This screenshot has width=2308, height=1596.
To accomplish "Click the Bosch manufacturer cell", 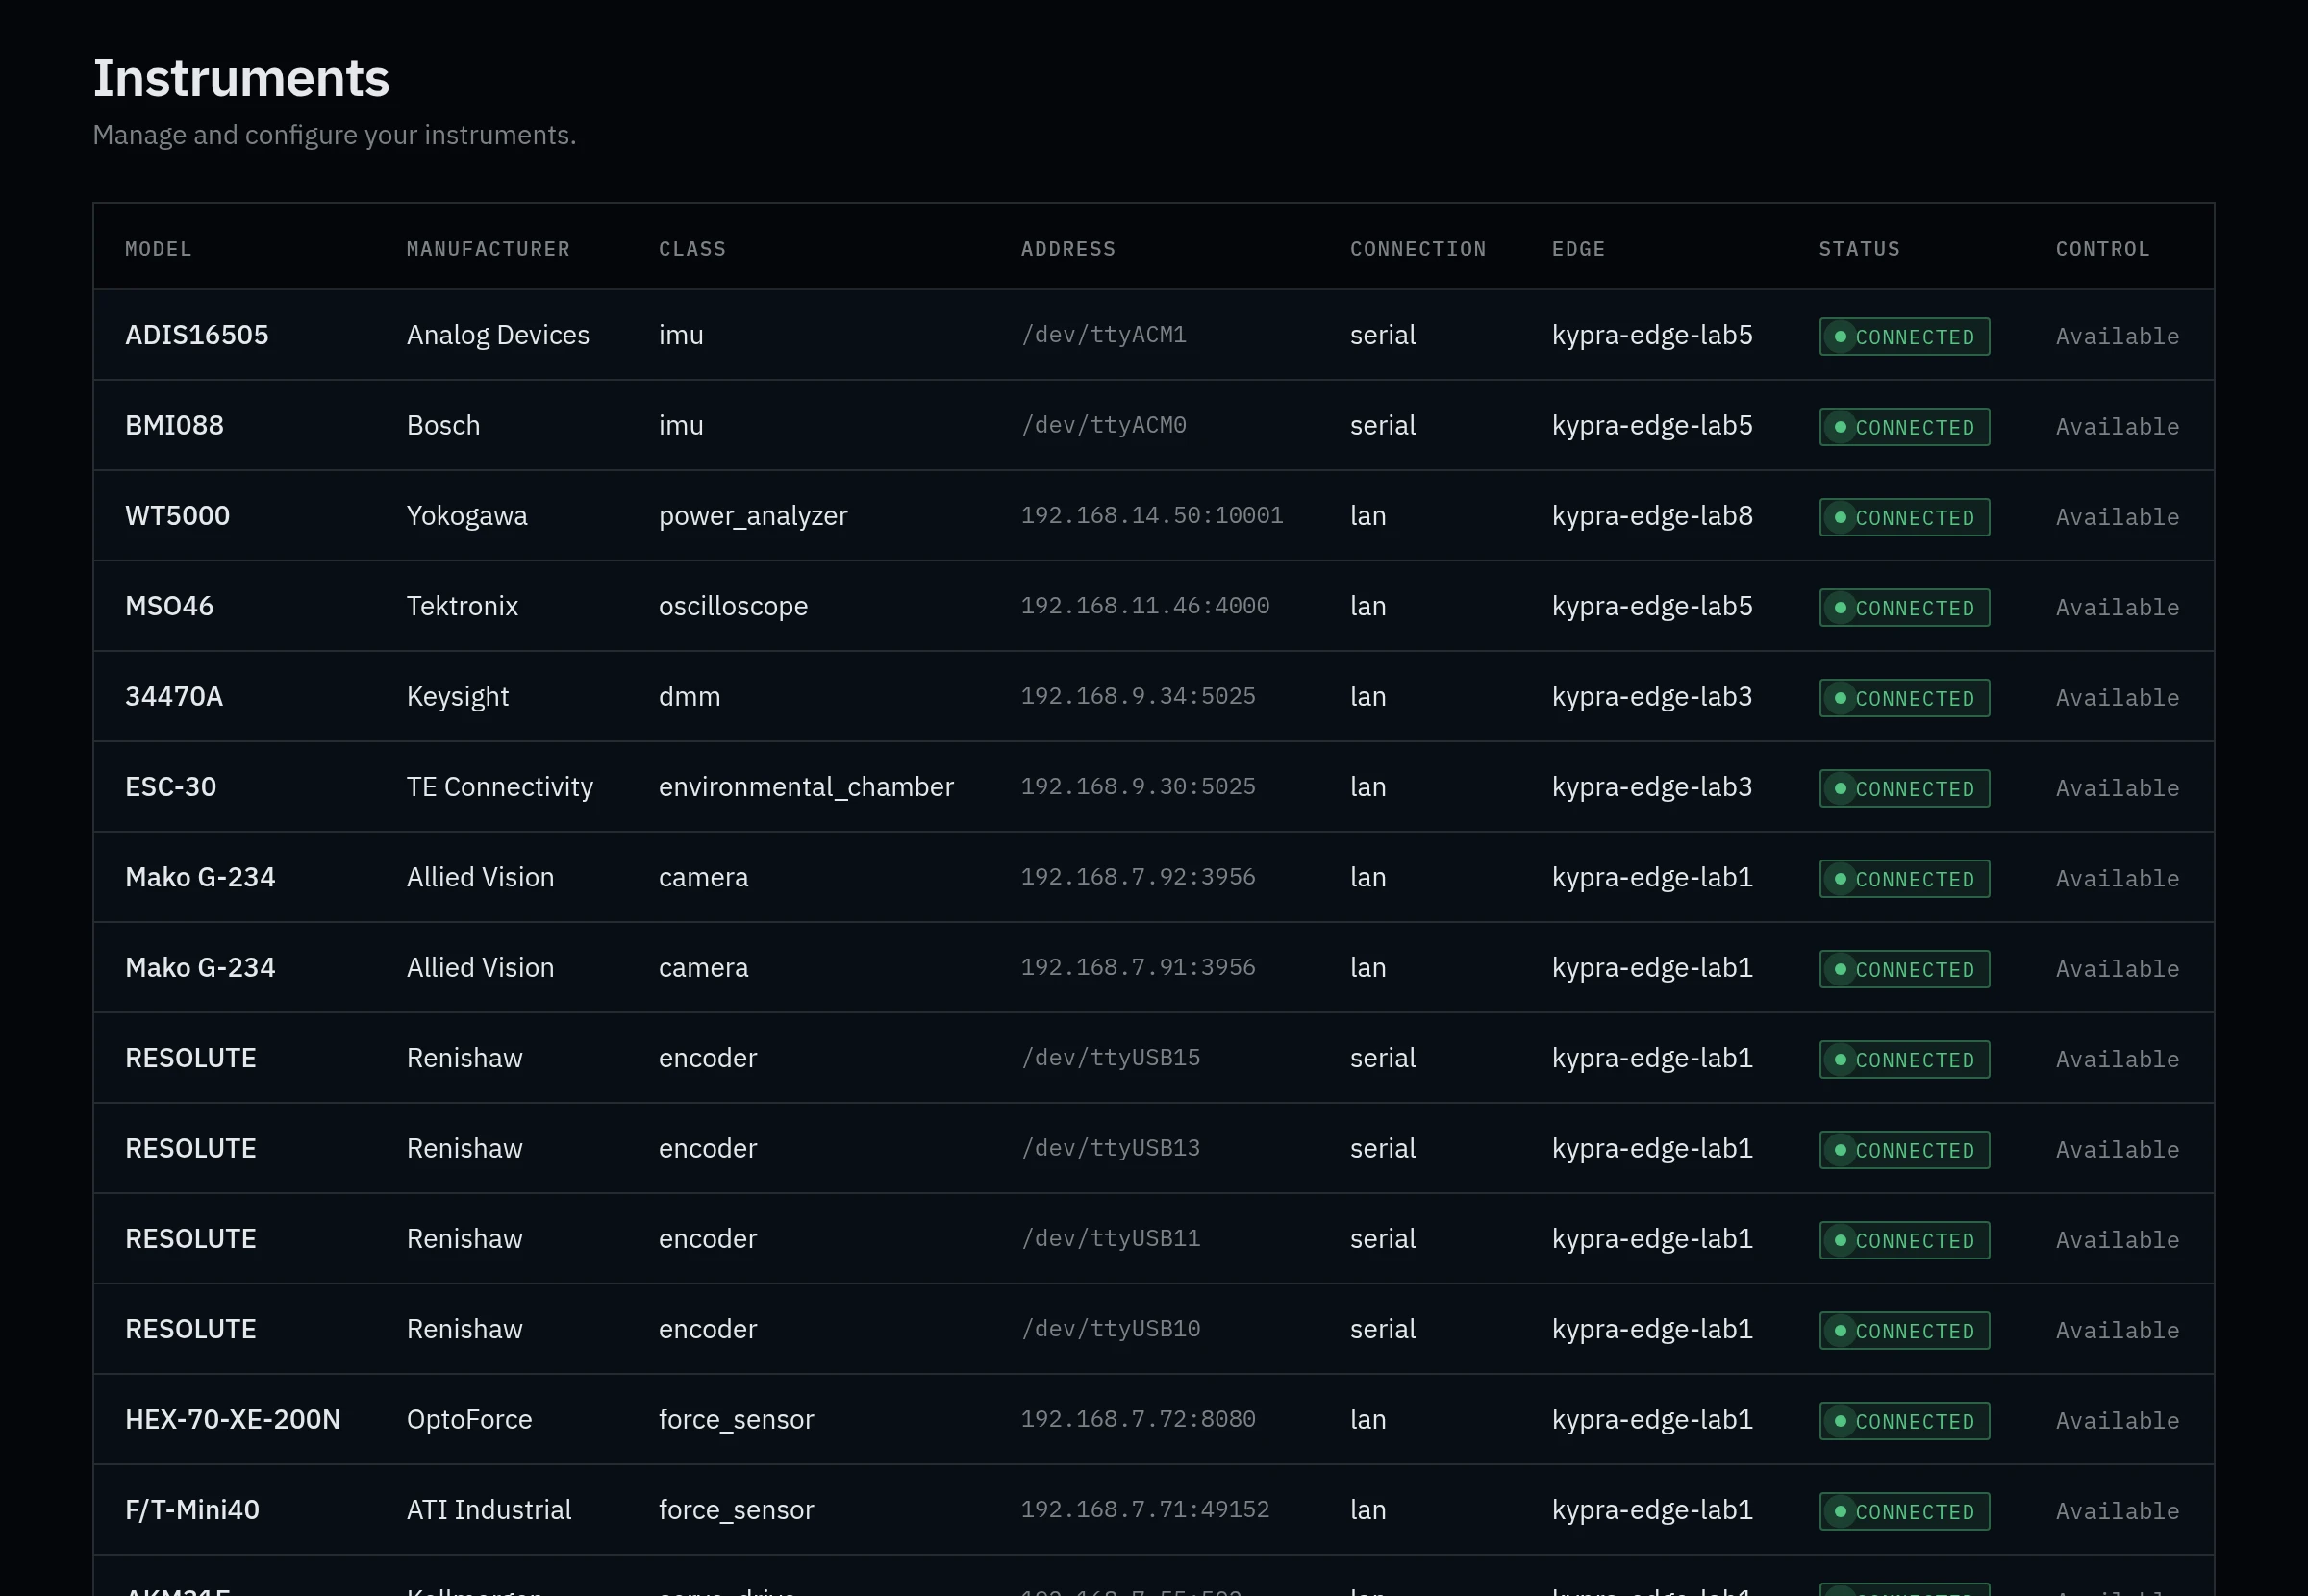I will coord(443,426).
